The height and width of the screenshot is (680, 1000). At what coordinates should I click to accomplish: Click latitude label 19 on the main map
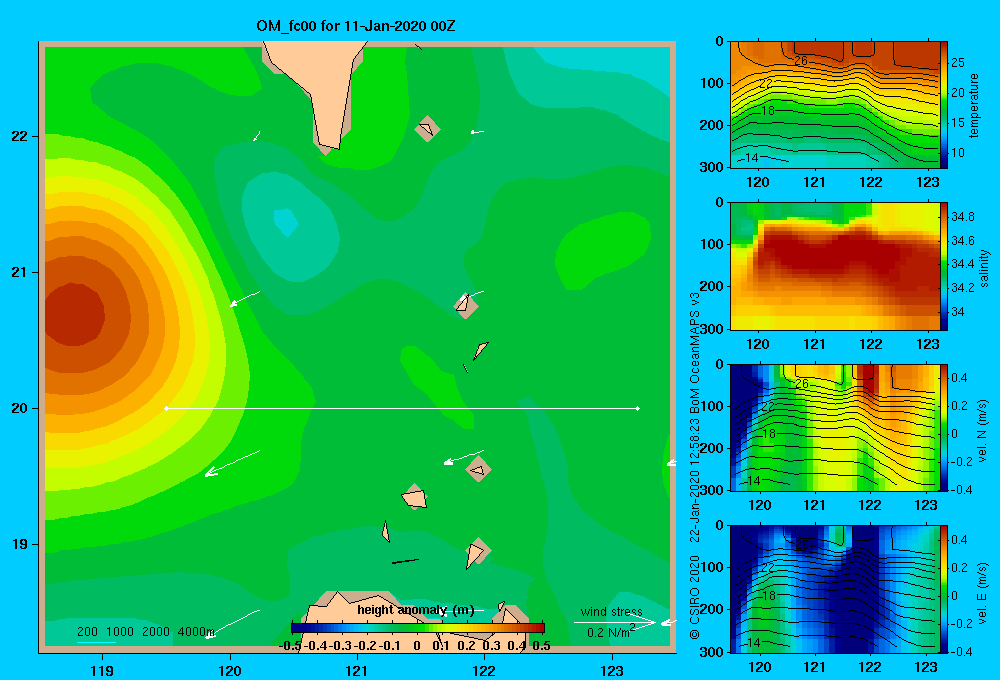pos(20,544)
